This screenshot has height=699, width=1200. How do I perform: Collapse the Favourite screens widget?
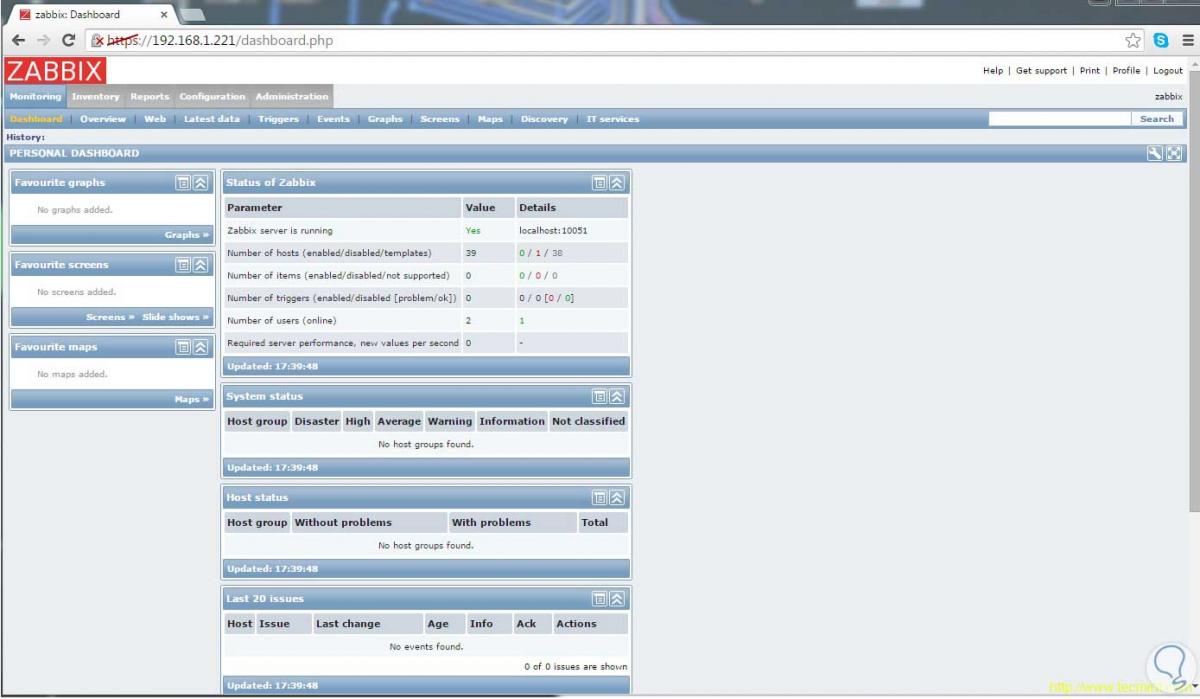[x=200, y=265]
